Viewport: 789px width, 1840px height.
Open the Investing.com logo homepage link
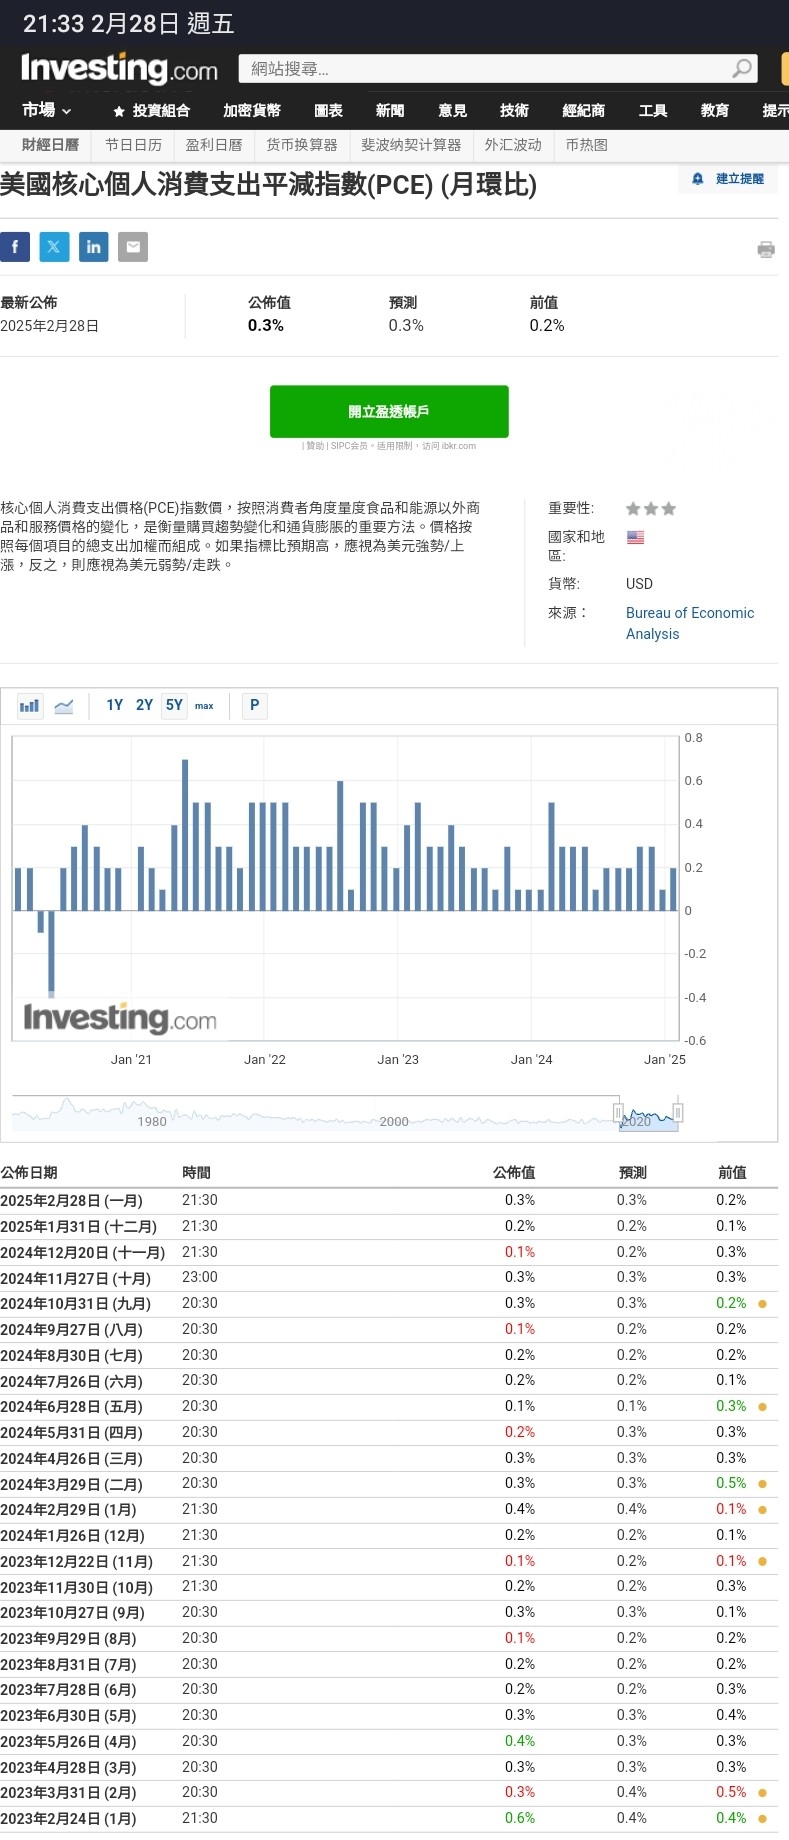[x=110, y=69]
